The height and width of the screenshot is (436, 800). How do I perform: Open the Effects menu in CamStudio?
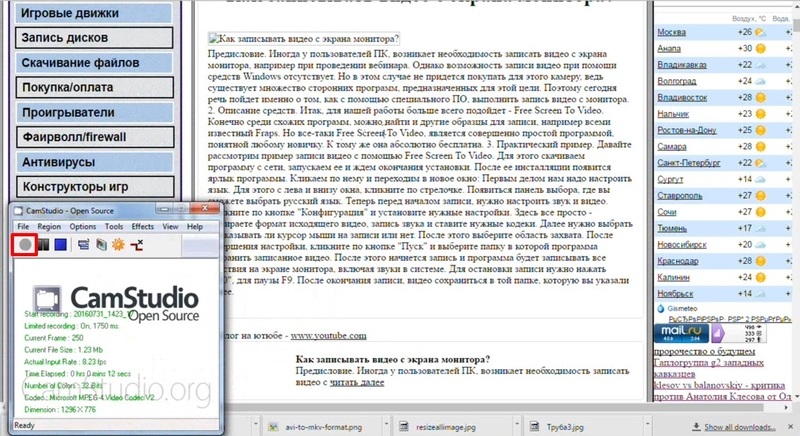coord(142,226)
